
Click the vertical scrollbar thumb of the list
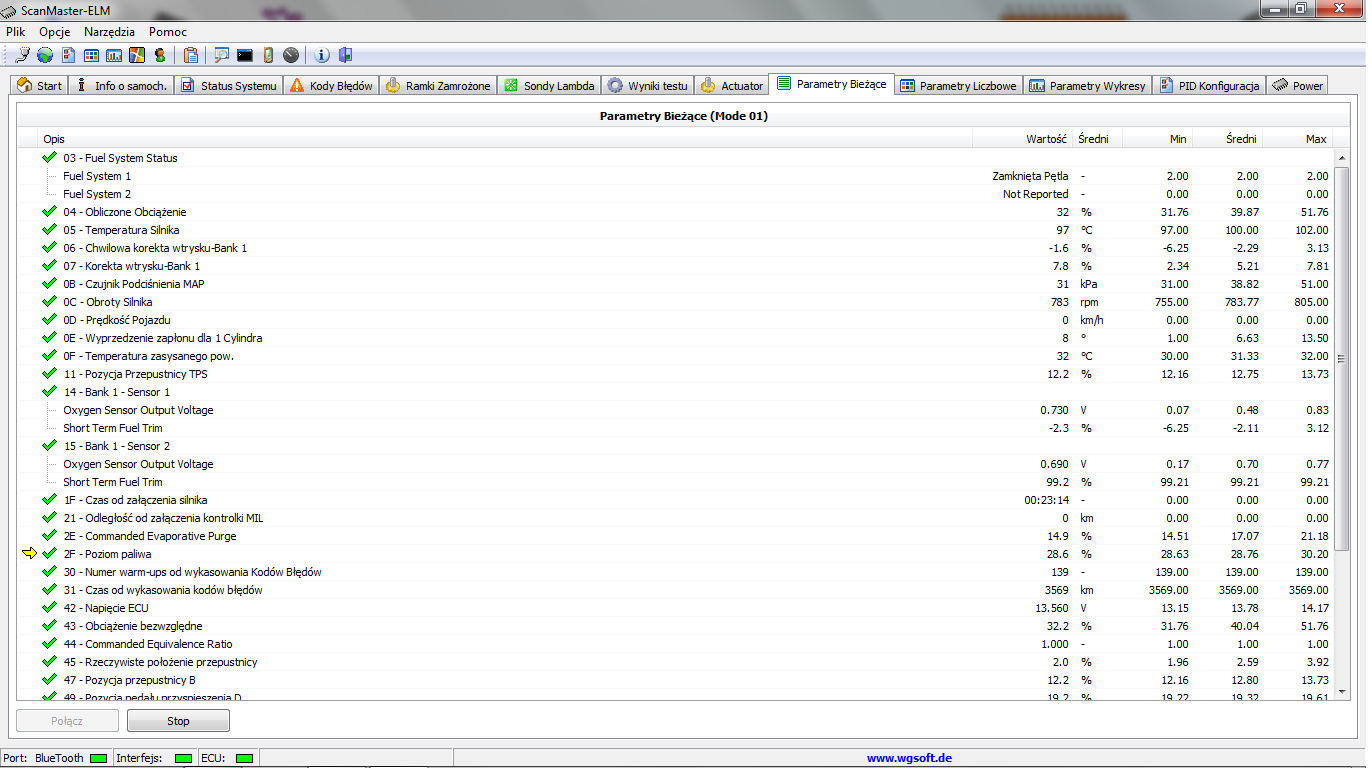(1343, 358)
